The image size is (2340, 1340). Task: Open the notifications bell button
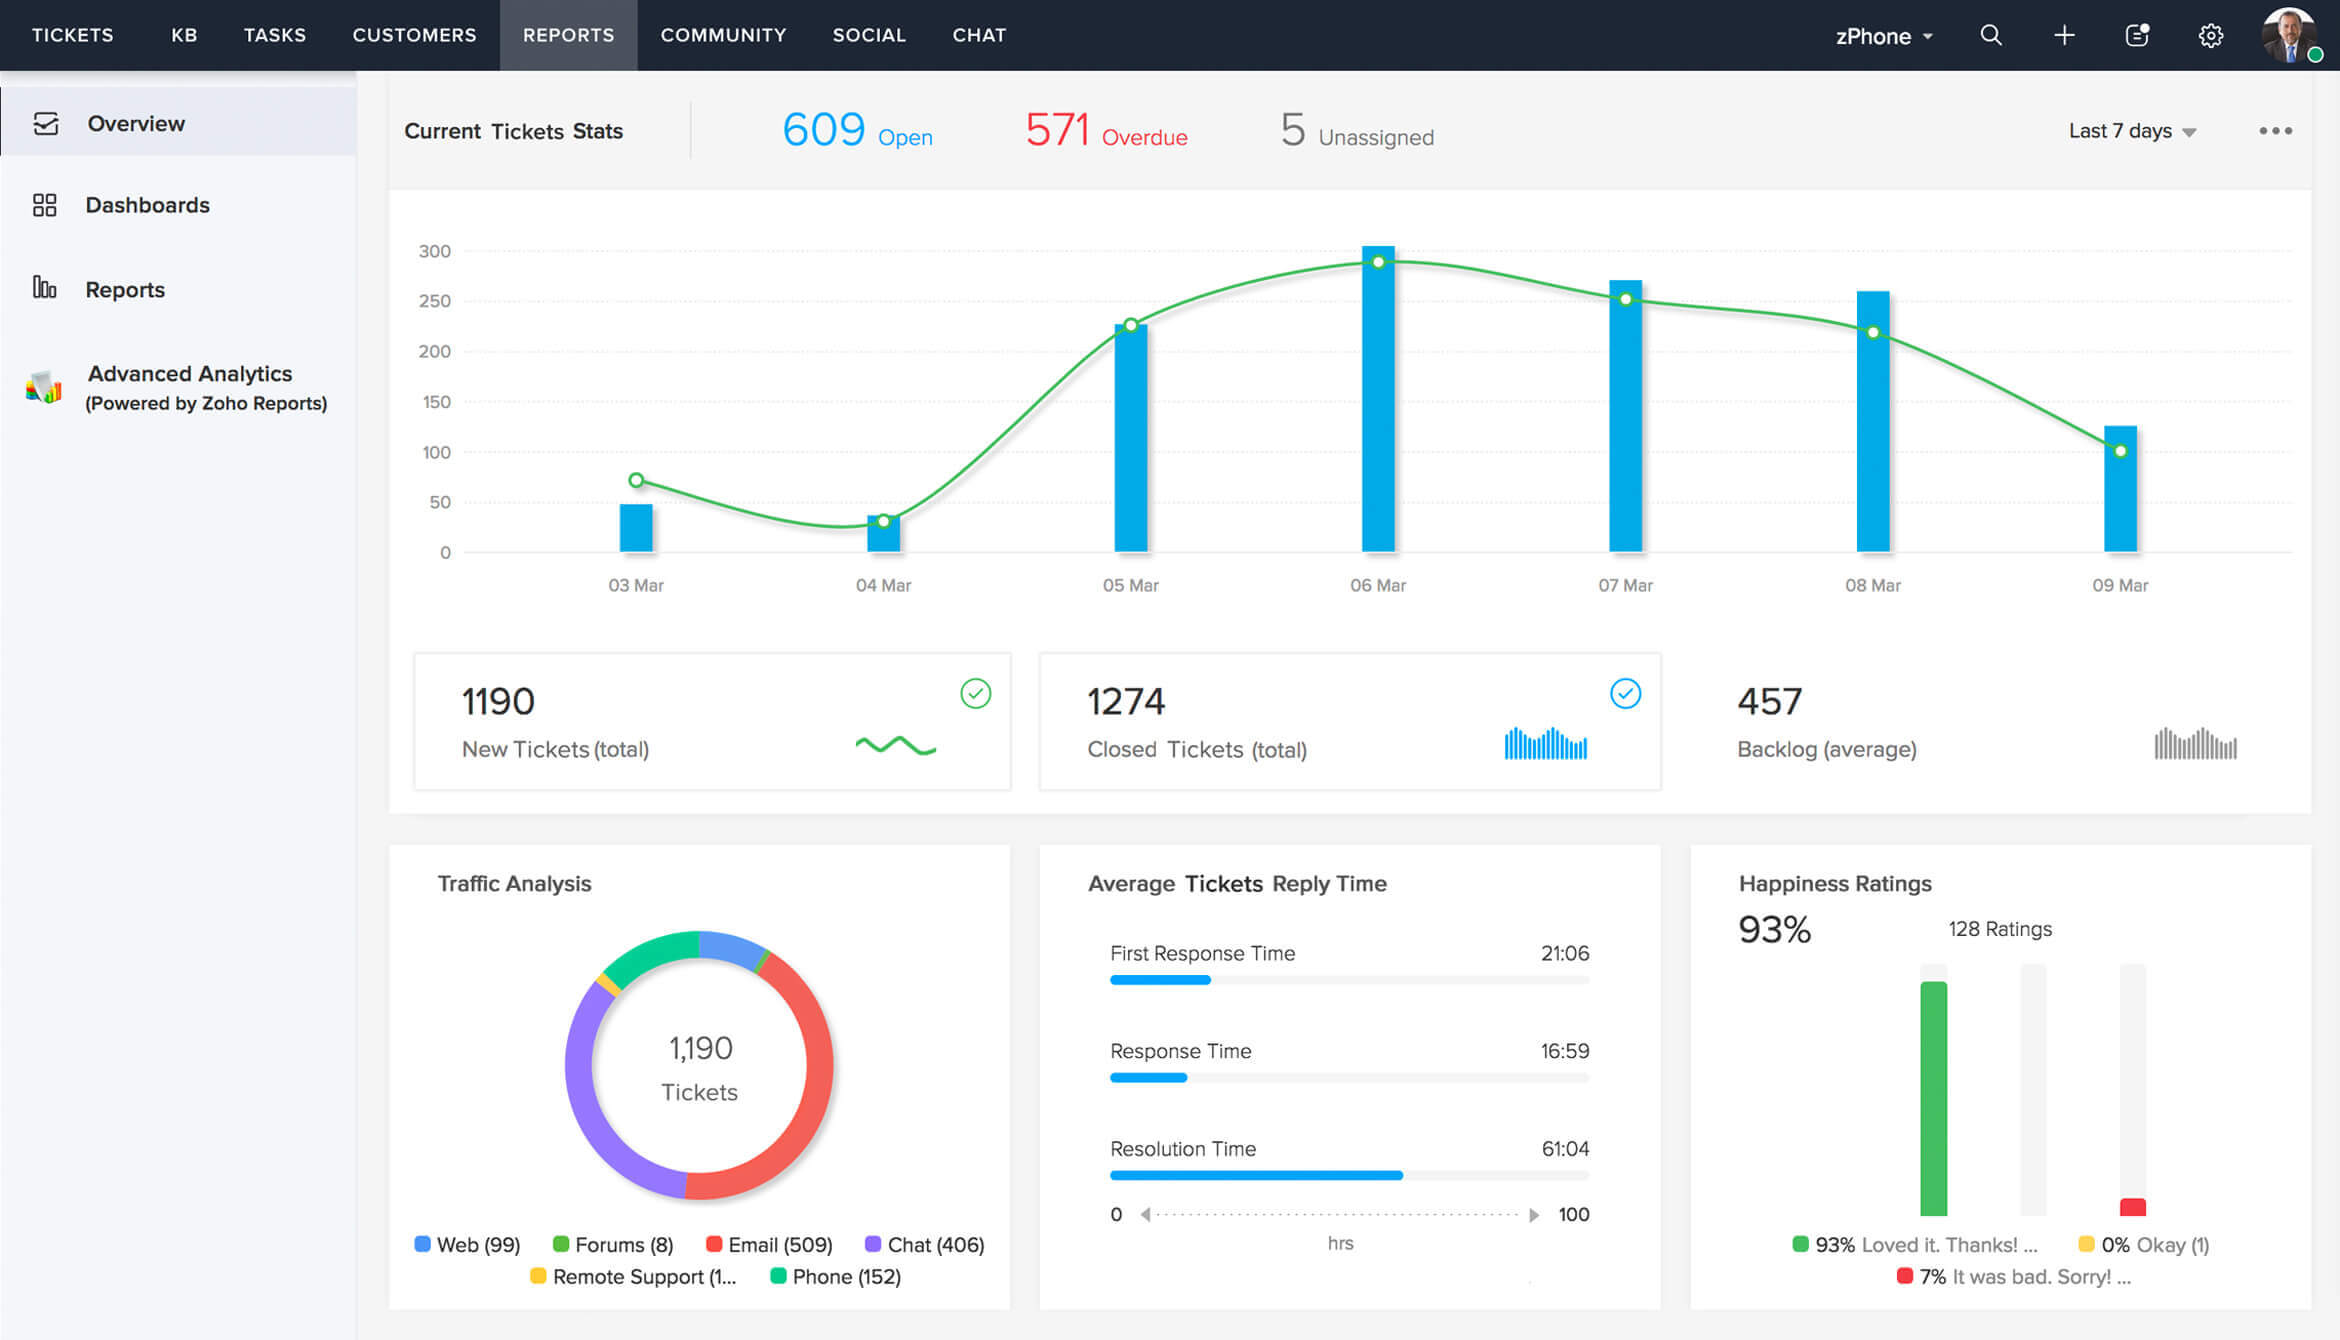(x=2138, y=34)
